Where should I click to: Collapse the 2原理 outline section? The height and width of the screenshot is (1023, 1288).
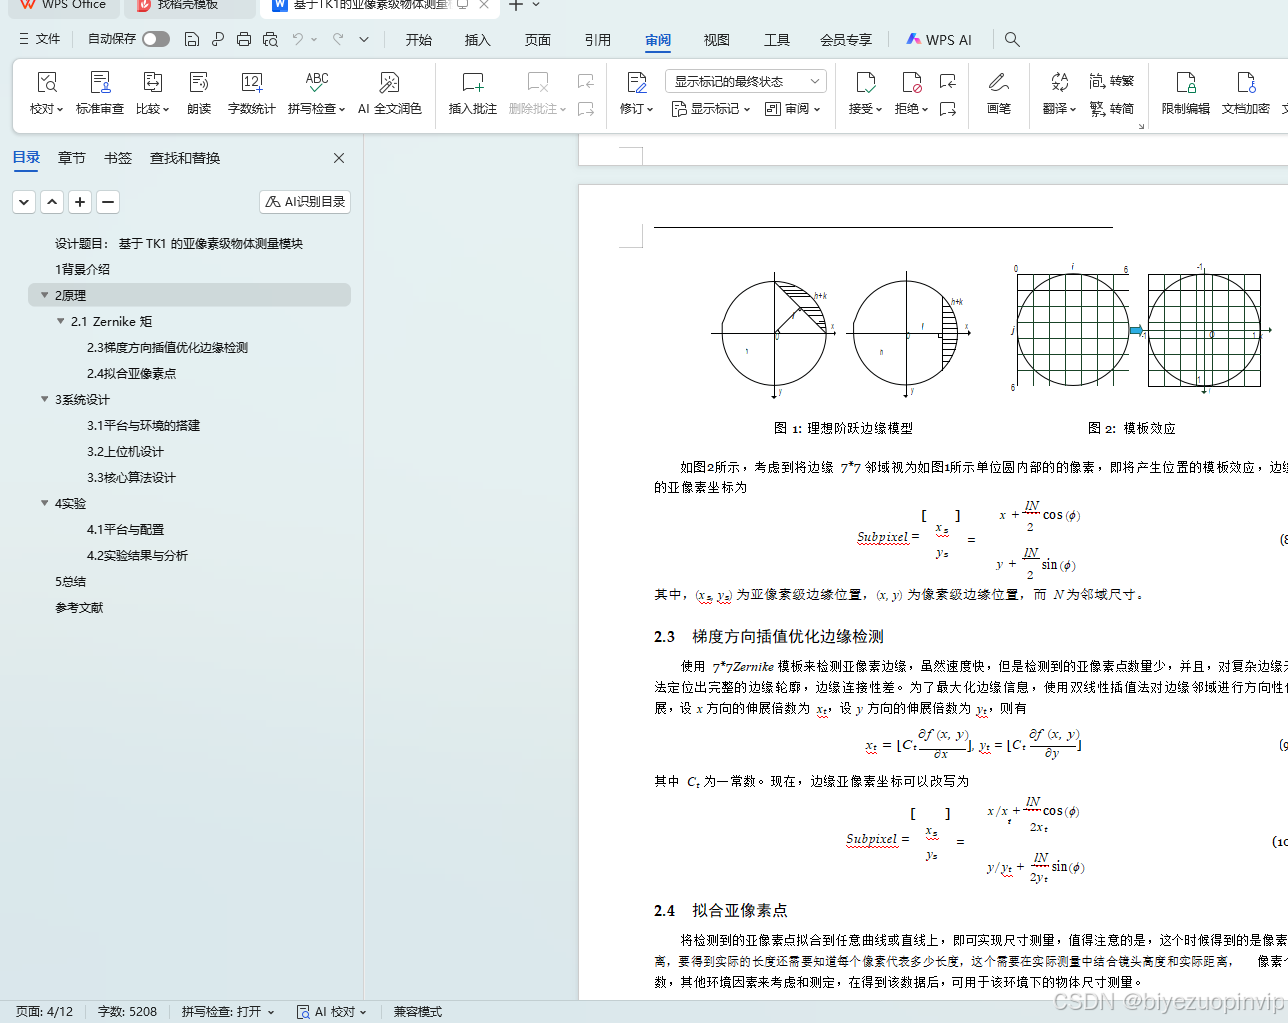click(x=44, y=295)
